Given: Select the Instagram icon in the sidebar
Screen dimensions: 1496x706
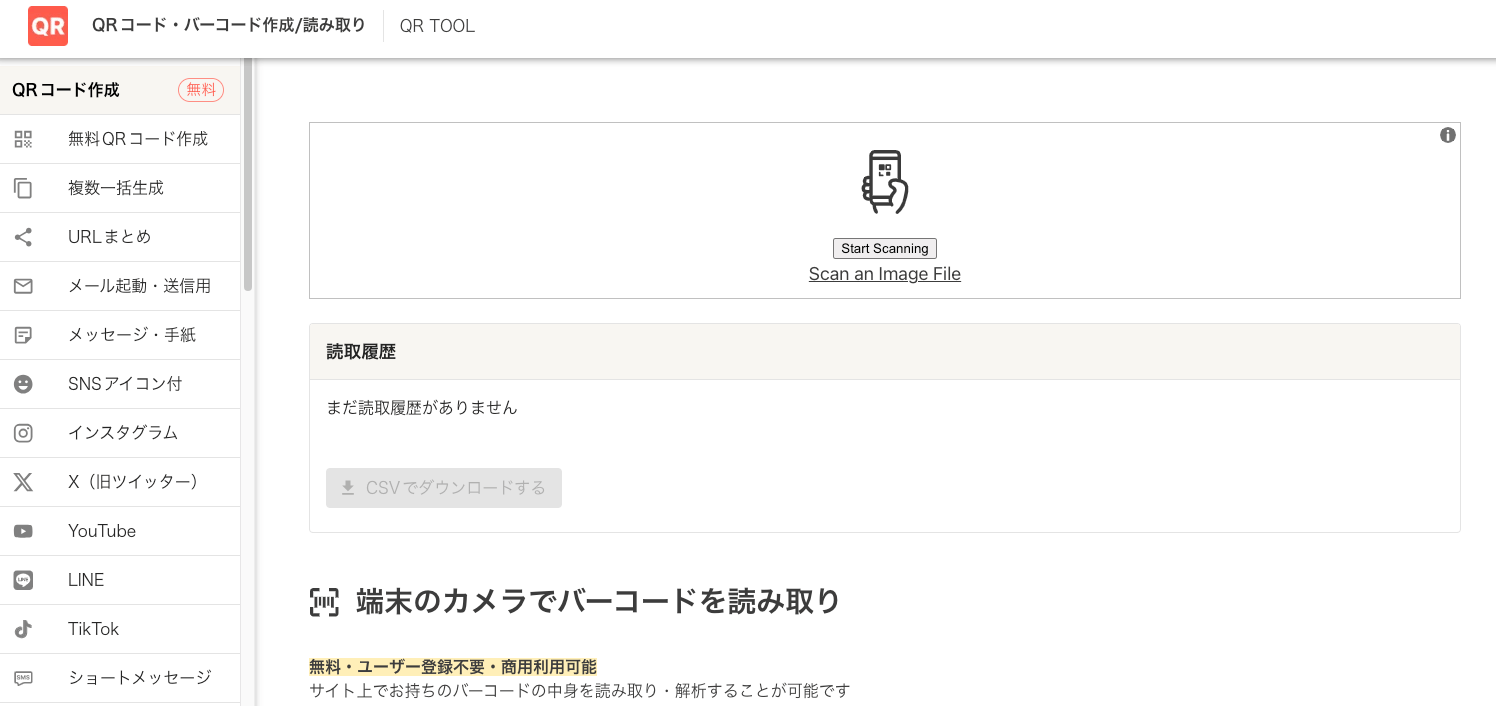Looking at the screenshot, I should click(x=23, y=433).
